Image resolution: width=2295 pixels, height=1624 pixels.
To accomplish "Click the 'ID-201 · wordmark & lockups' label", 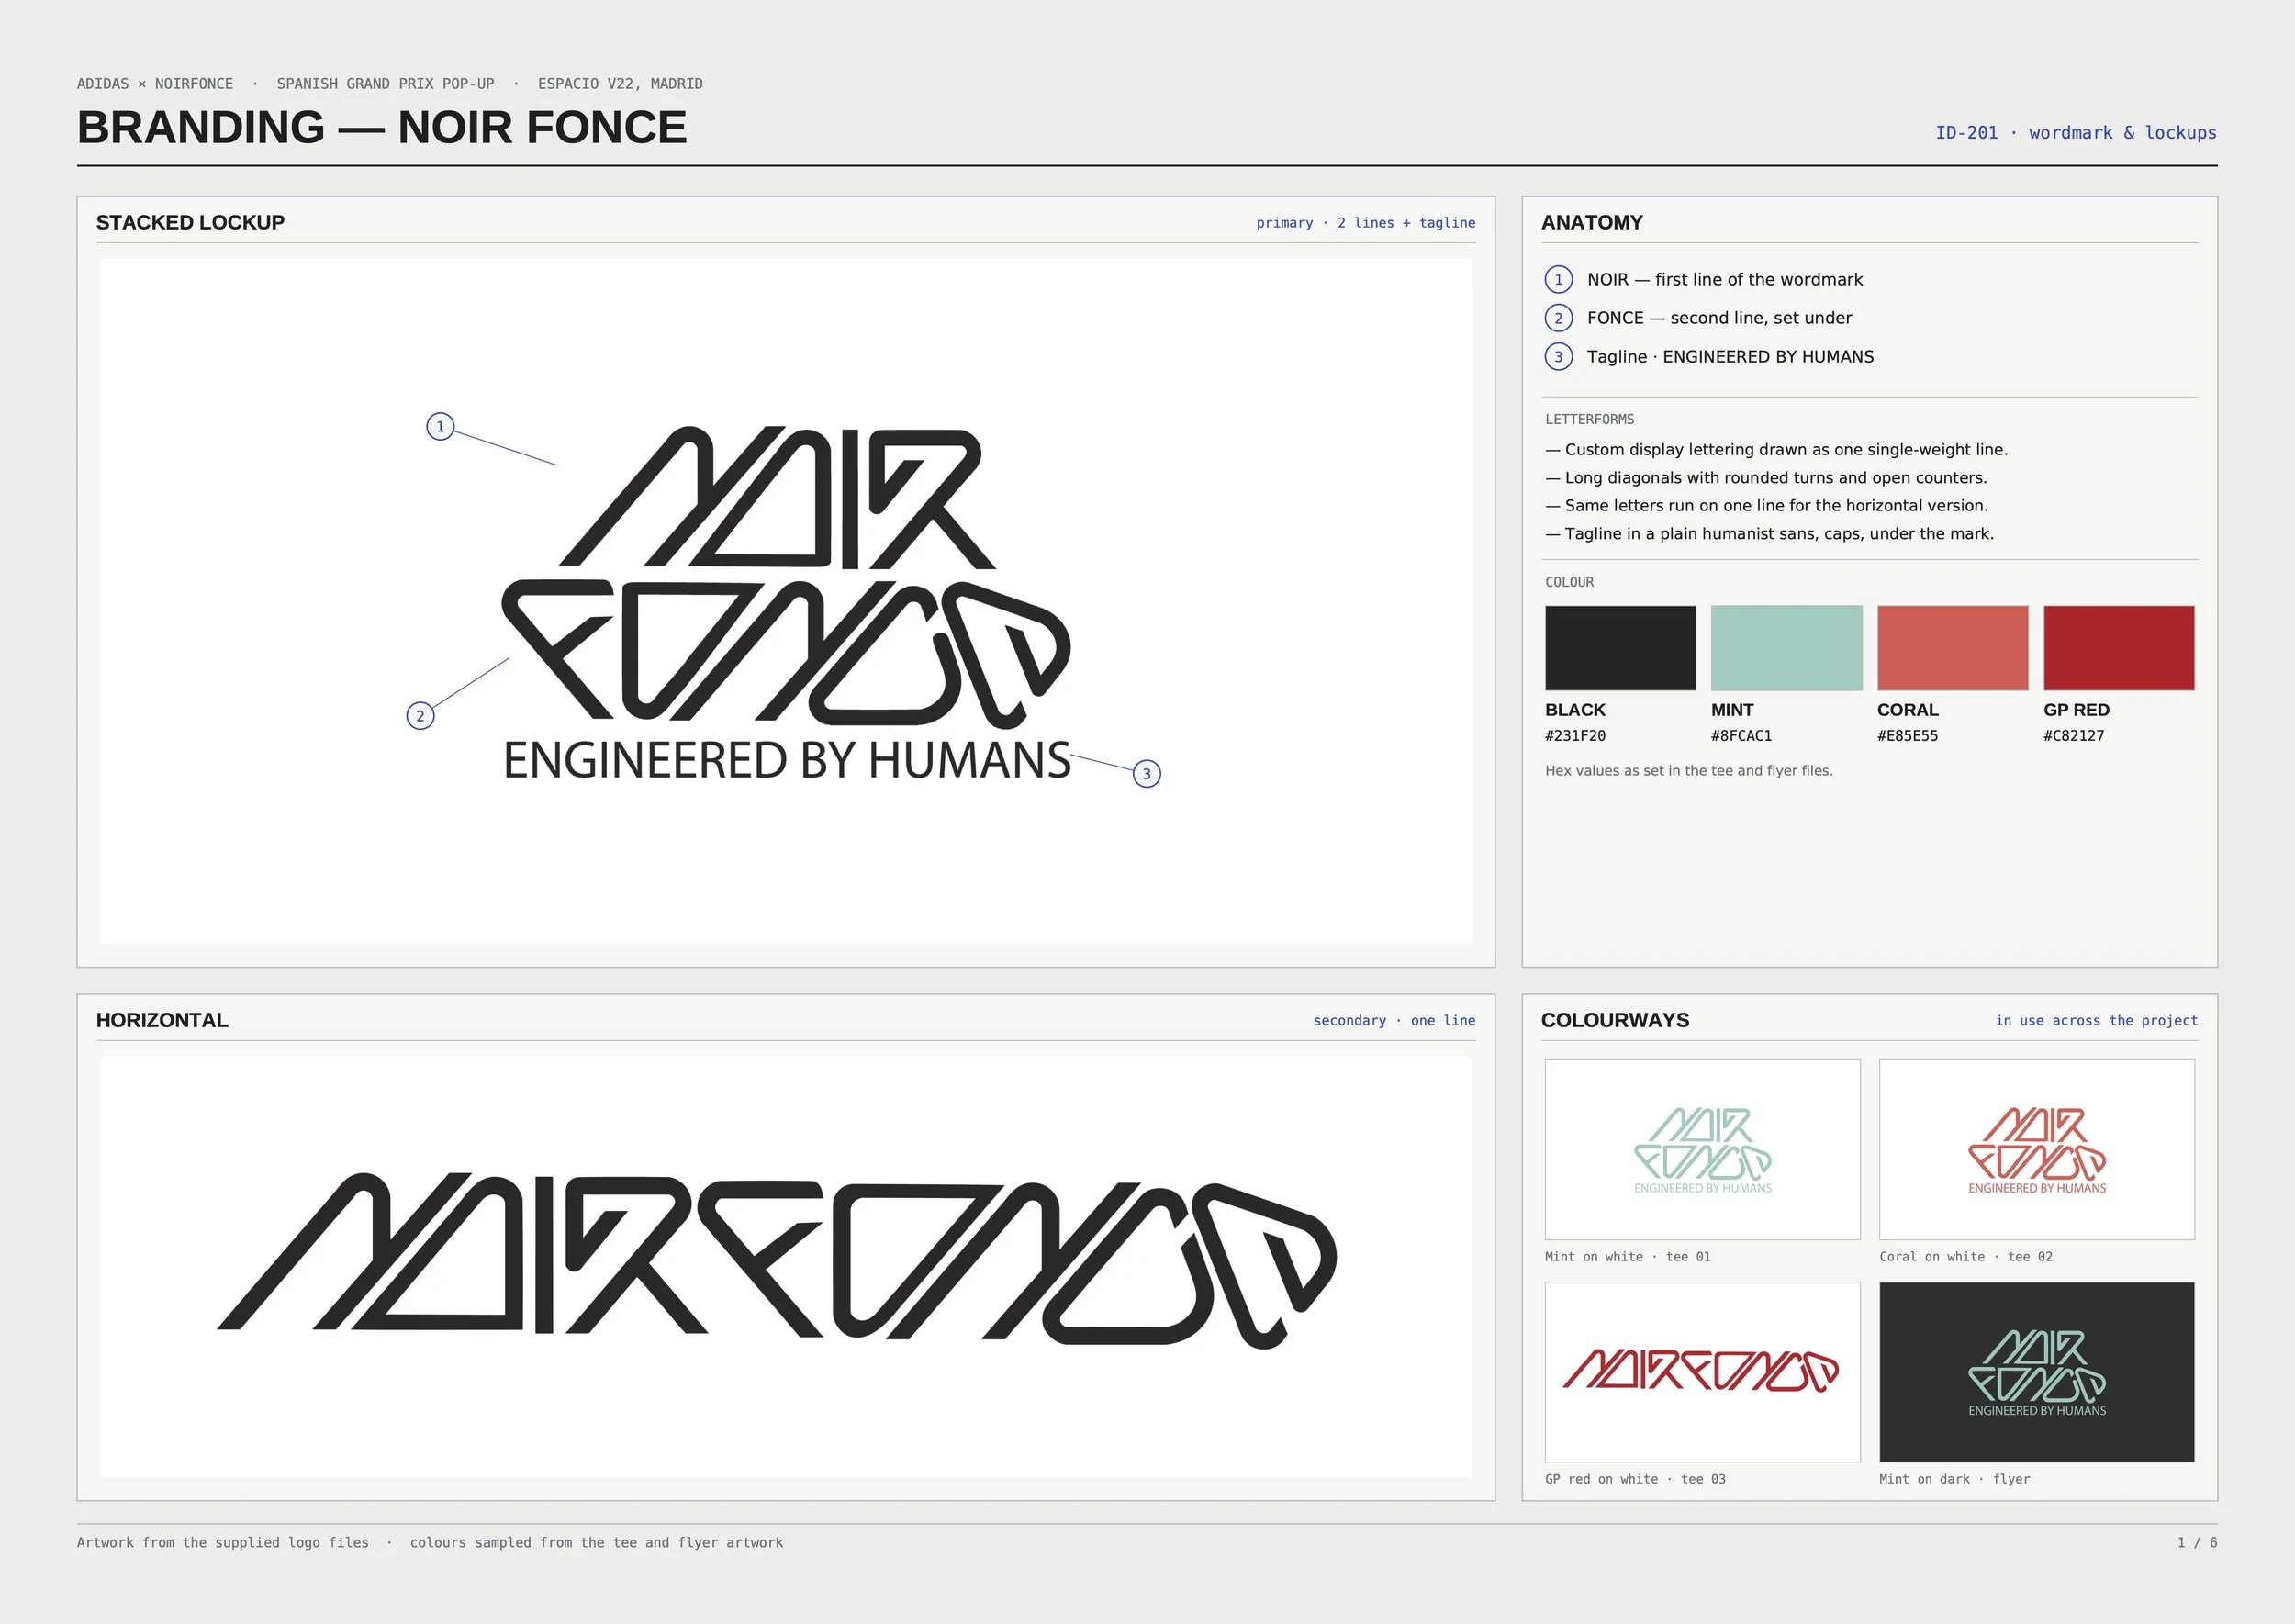I will (2076, 133).
